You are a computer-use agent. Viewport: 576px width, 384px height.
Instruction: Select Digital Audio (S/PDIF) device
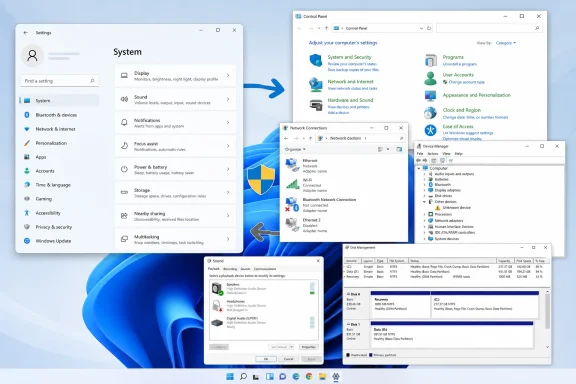click(263, 322)
